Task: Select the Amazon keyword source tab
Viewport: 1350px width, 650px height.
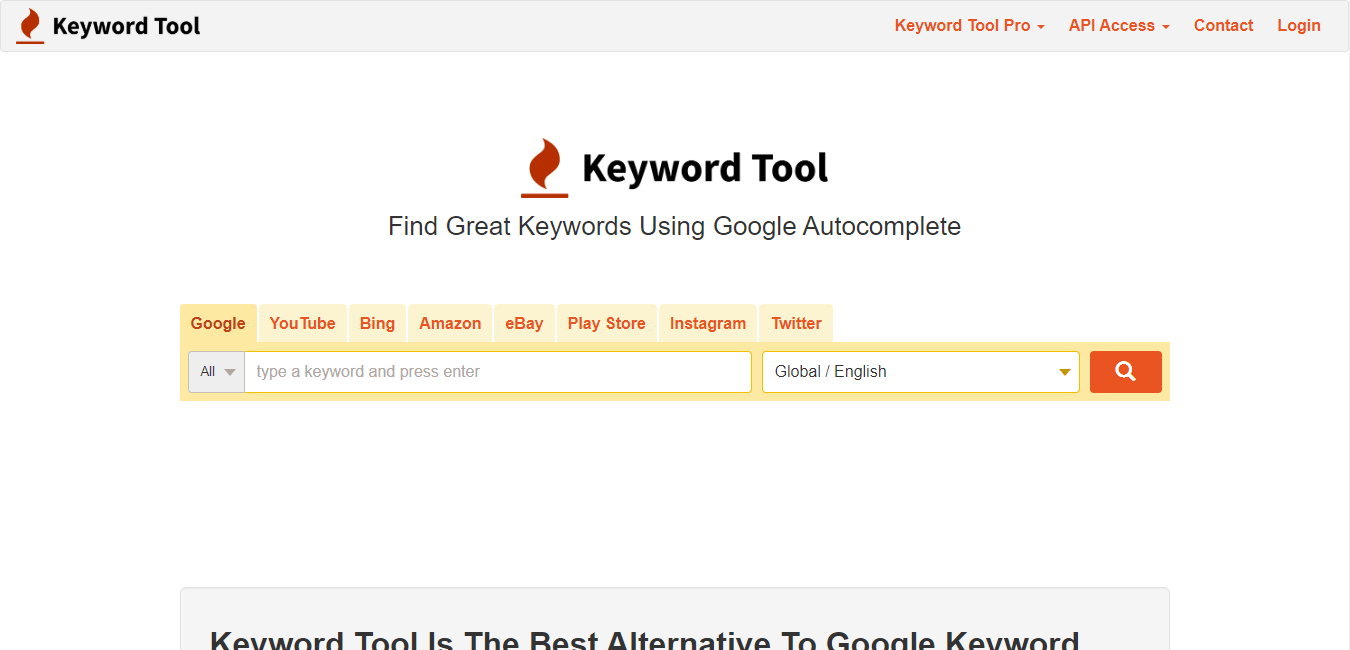Action: coord(450,323)
